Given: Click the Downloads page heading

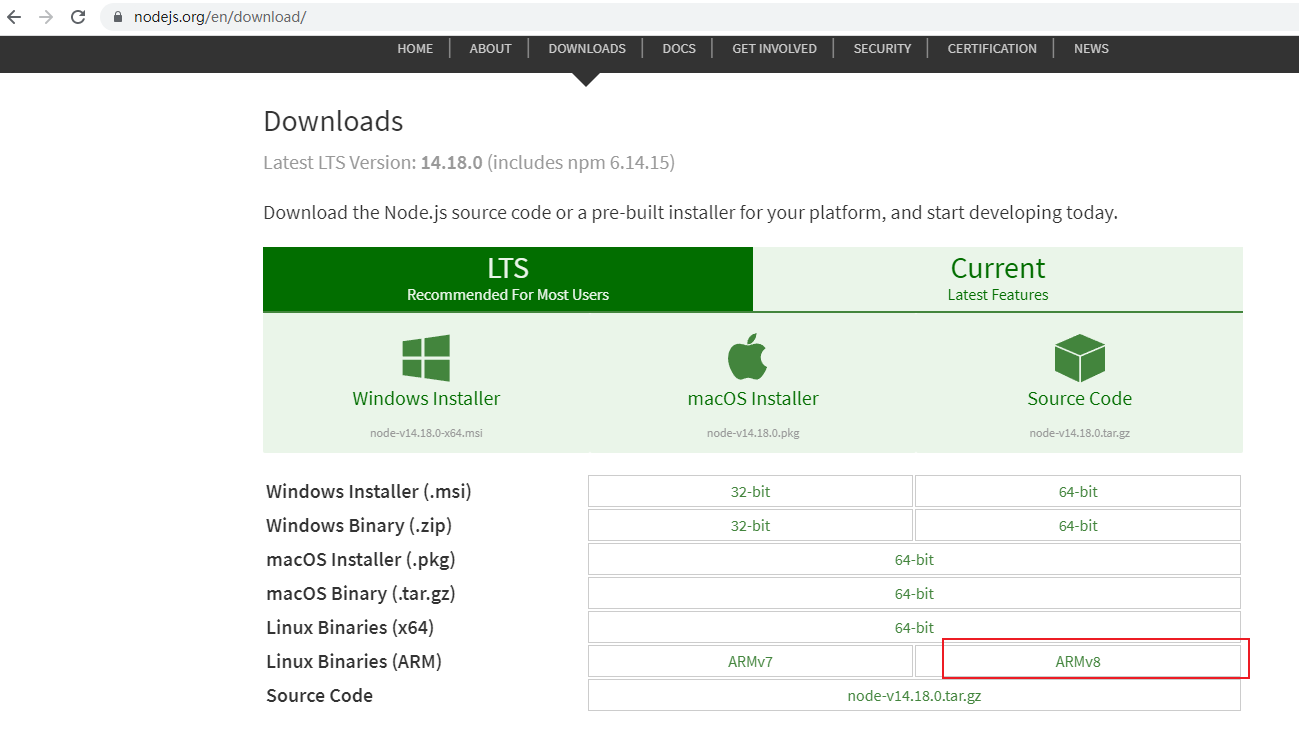Looking at the screenshot, I should (333, 121).
